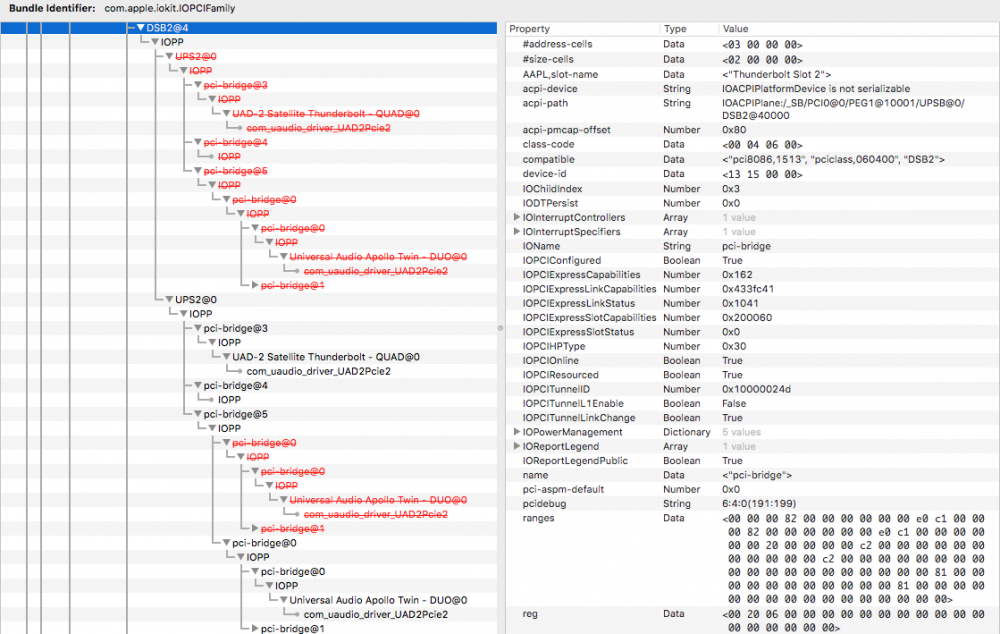Select the class-code property row

pos(753,144)
